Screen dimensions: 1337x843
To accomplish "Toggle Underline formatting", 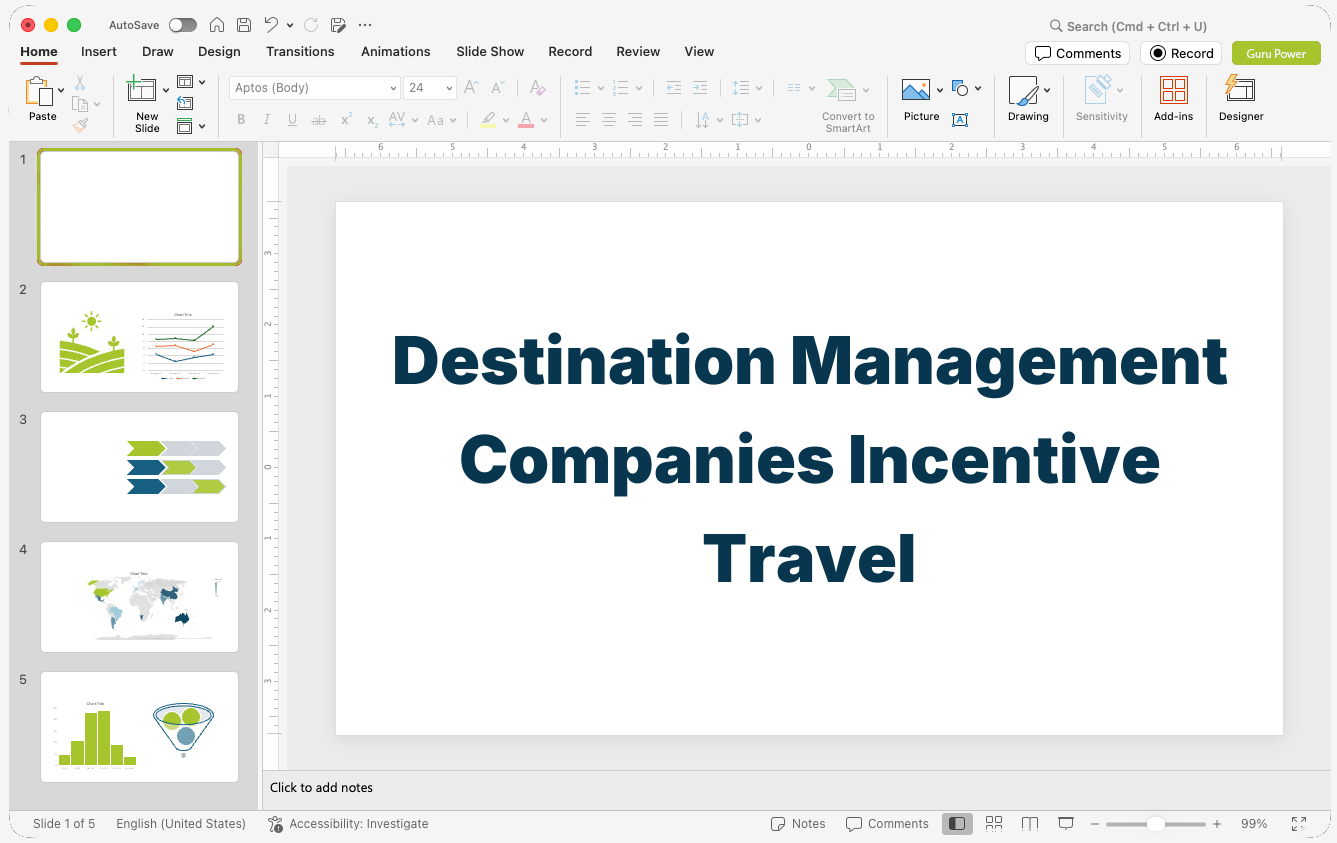I will coord(292,120).
